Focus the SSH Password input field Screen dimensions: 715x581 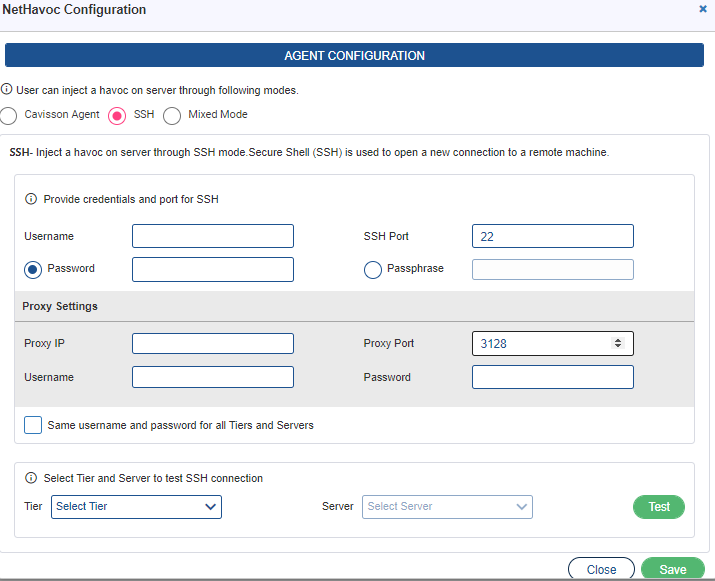click(213, 270)
